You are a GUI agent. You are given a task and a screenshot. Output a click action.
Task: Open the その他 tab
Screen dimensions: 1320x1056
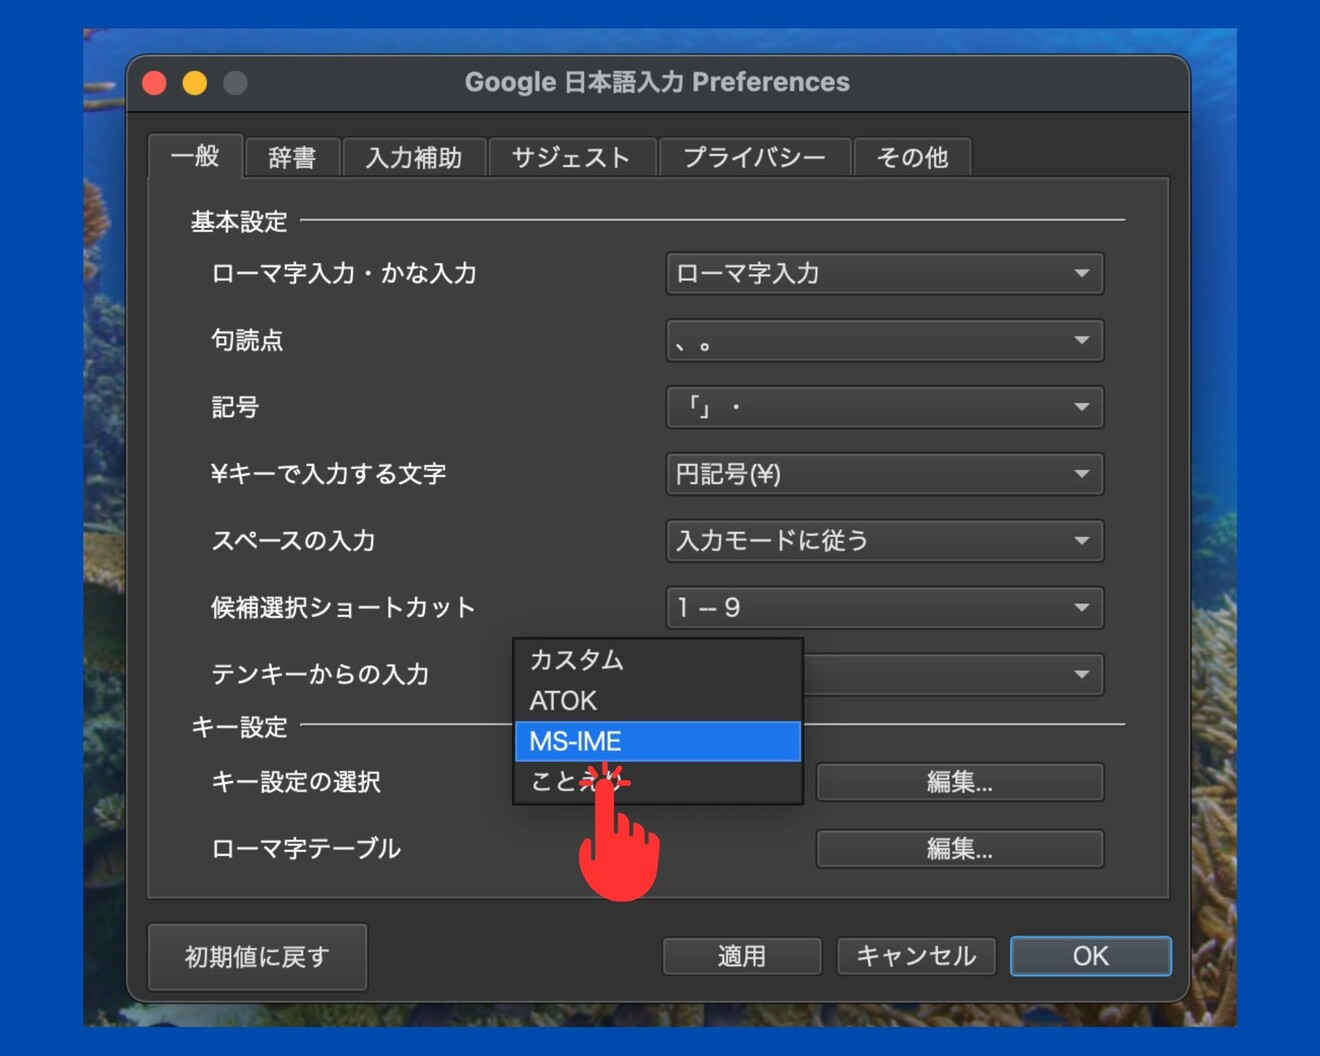(912, 158)
